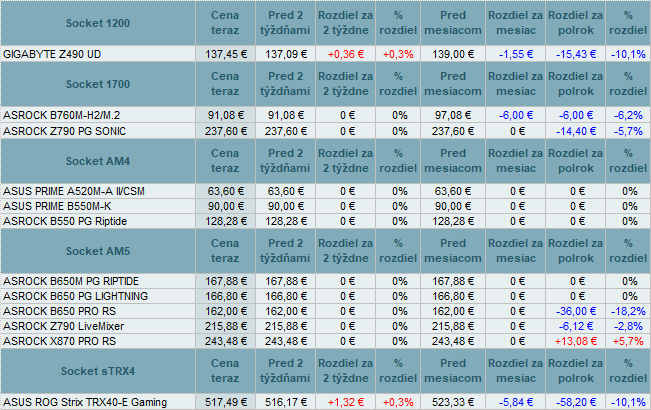Select ASROCK B760M-H2/M.2 product name
Image resolution: width=651 pixels, height=410 pixels.
click(x=61, y=115)
